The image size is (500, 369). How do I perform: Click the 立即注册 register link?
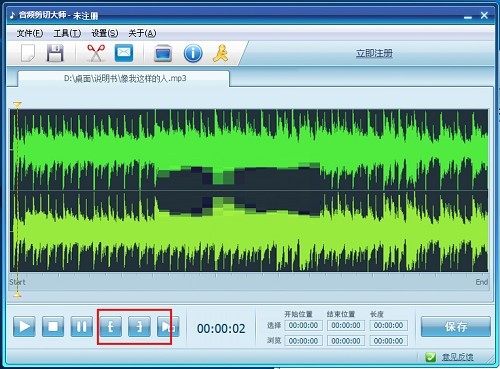[374, 53]
